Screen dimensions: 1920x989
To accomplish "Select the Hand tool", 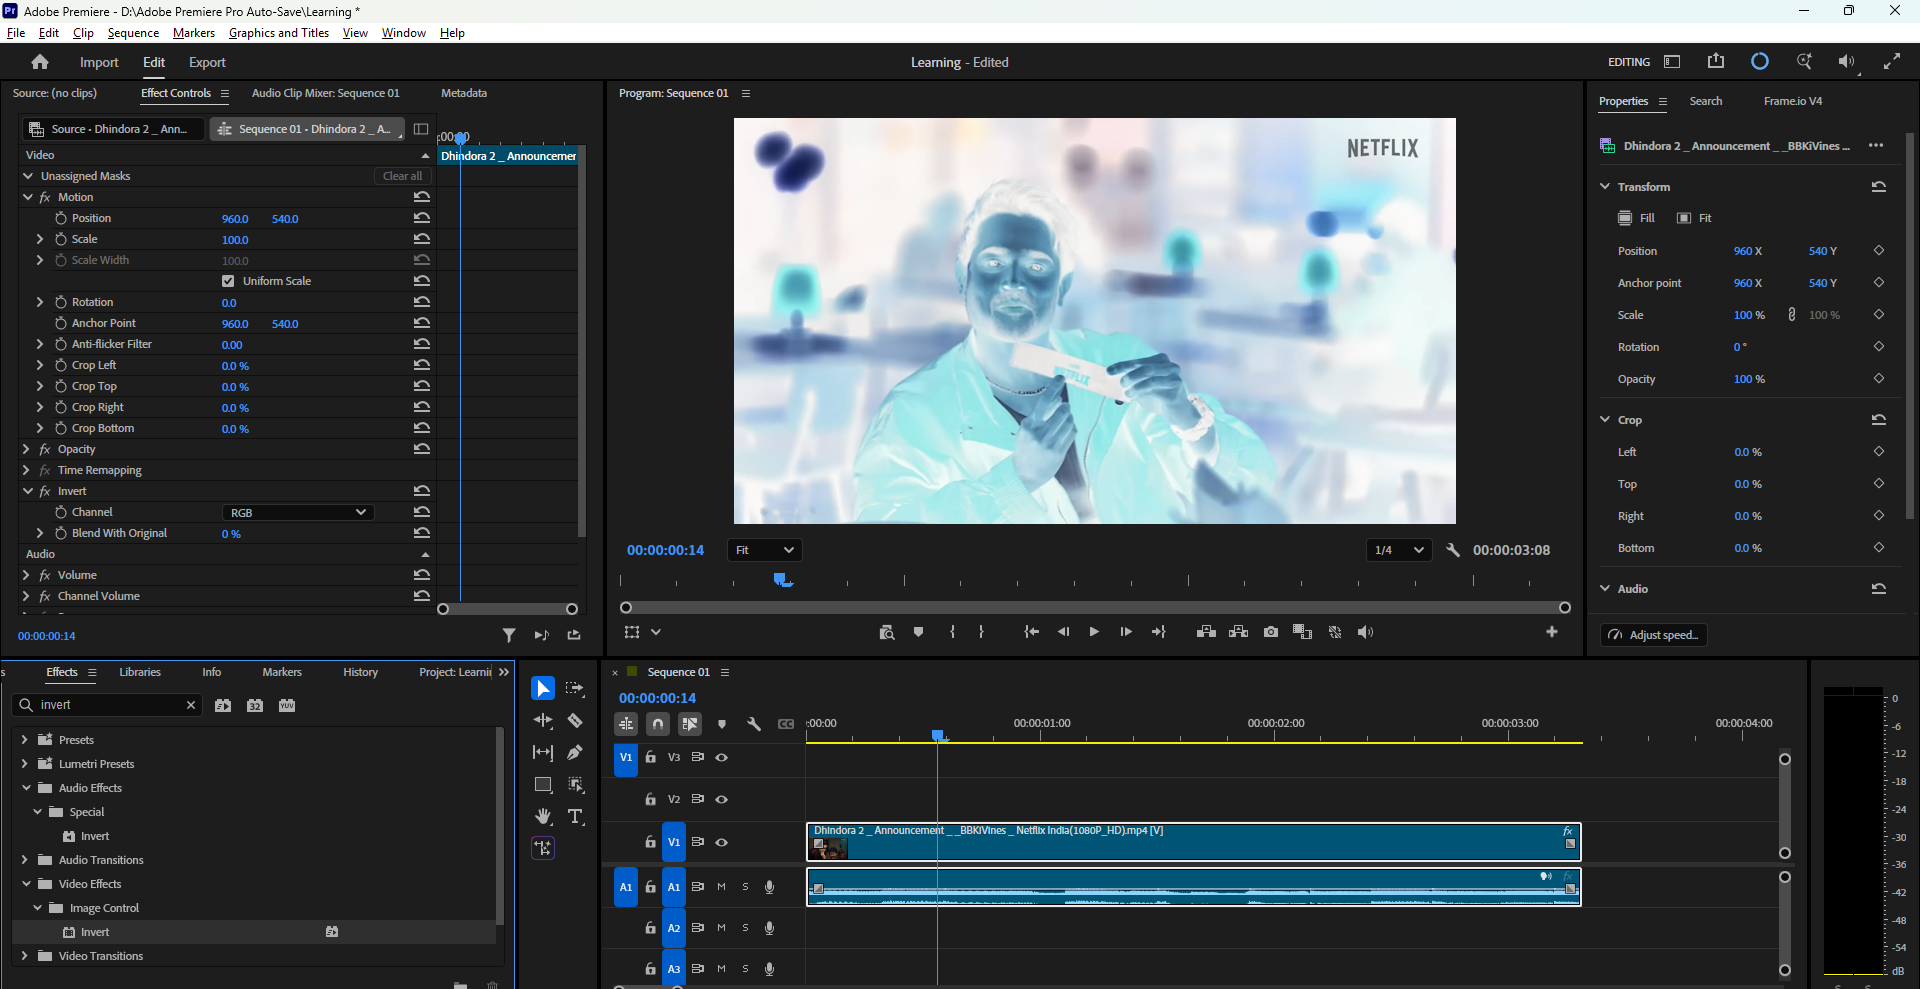I will 543,817.
